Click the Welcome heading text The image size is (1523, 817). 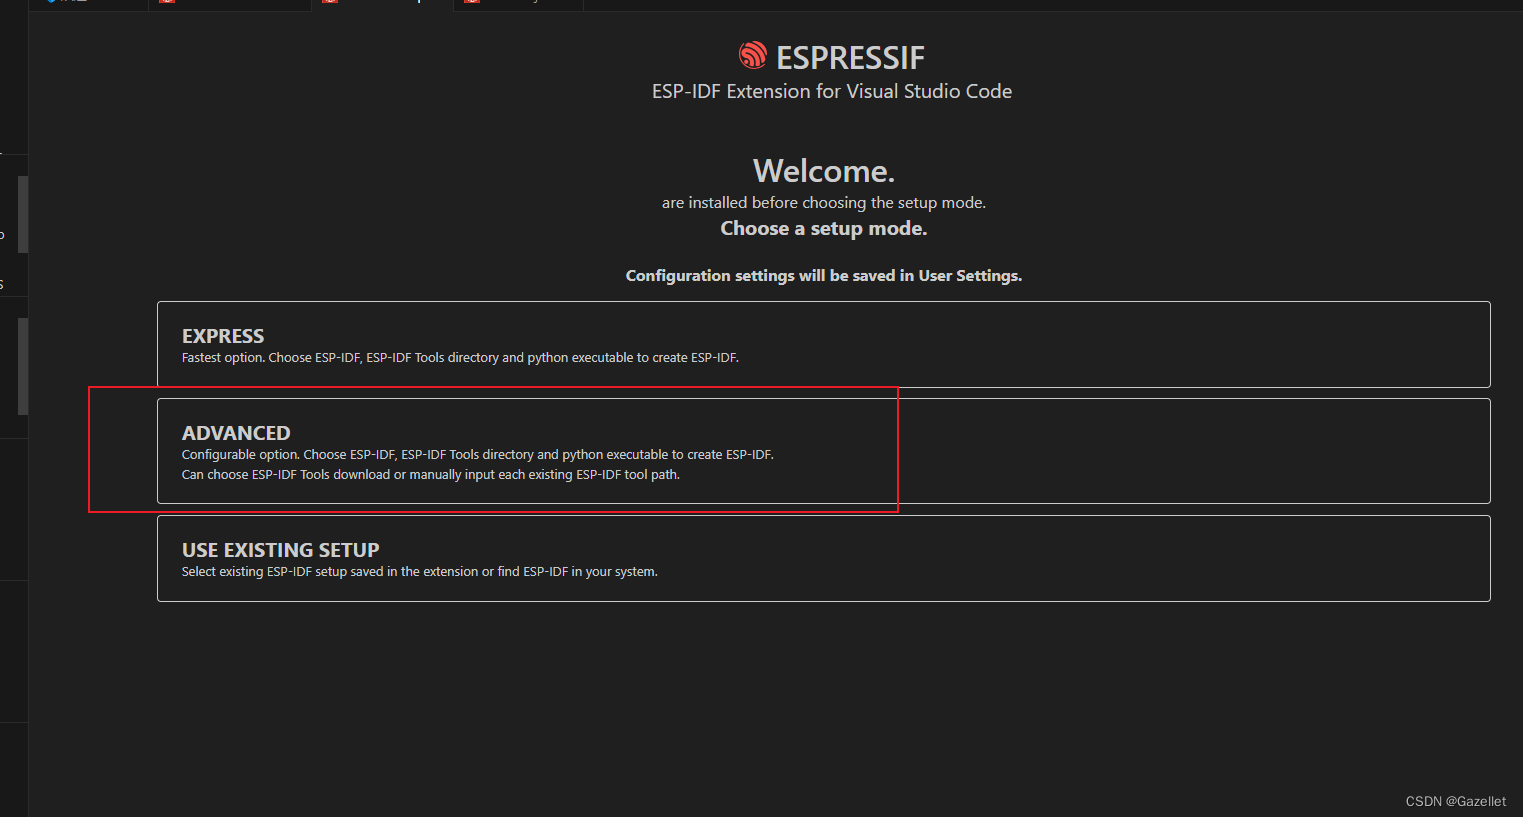tap(823, 170)
